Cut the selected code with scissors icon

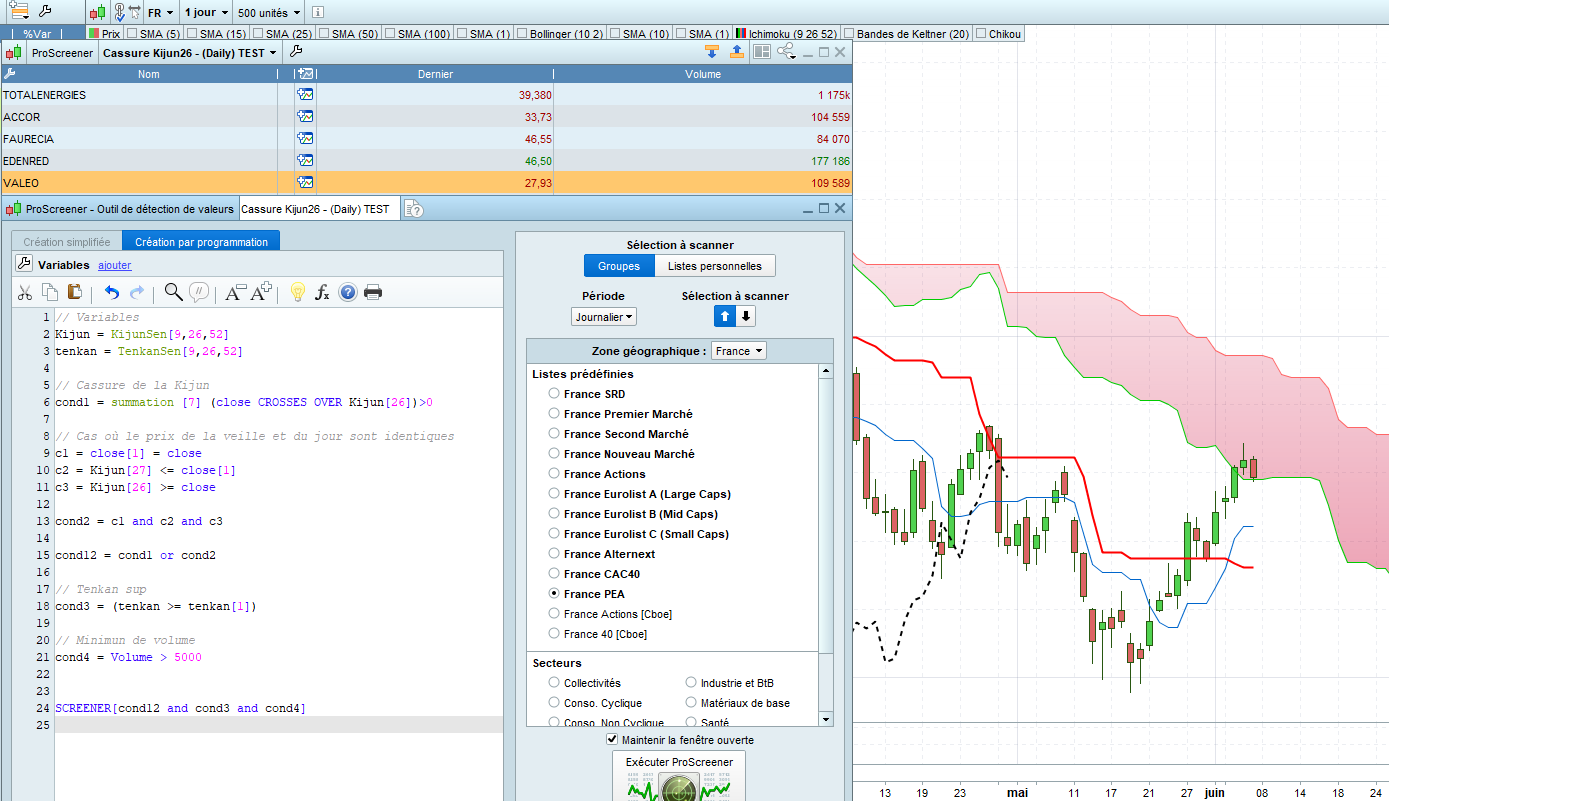tap(25, 292)
